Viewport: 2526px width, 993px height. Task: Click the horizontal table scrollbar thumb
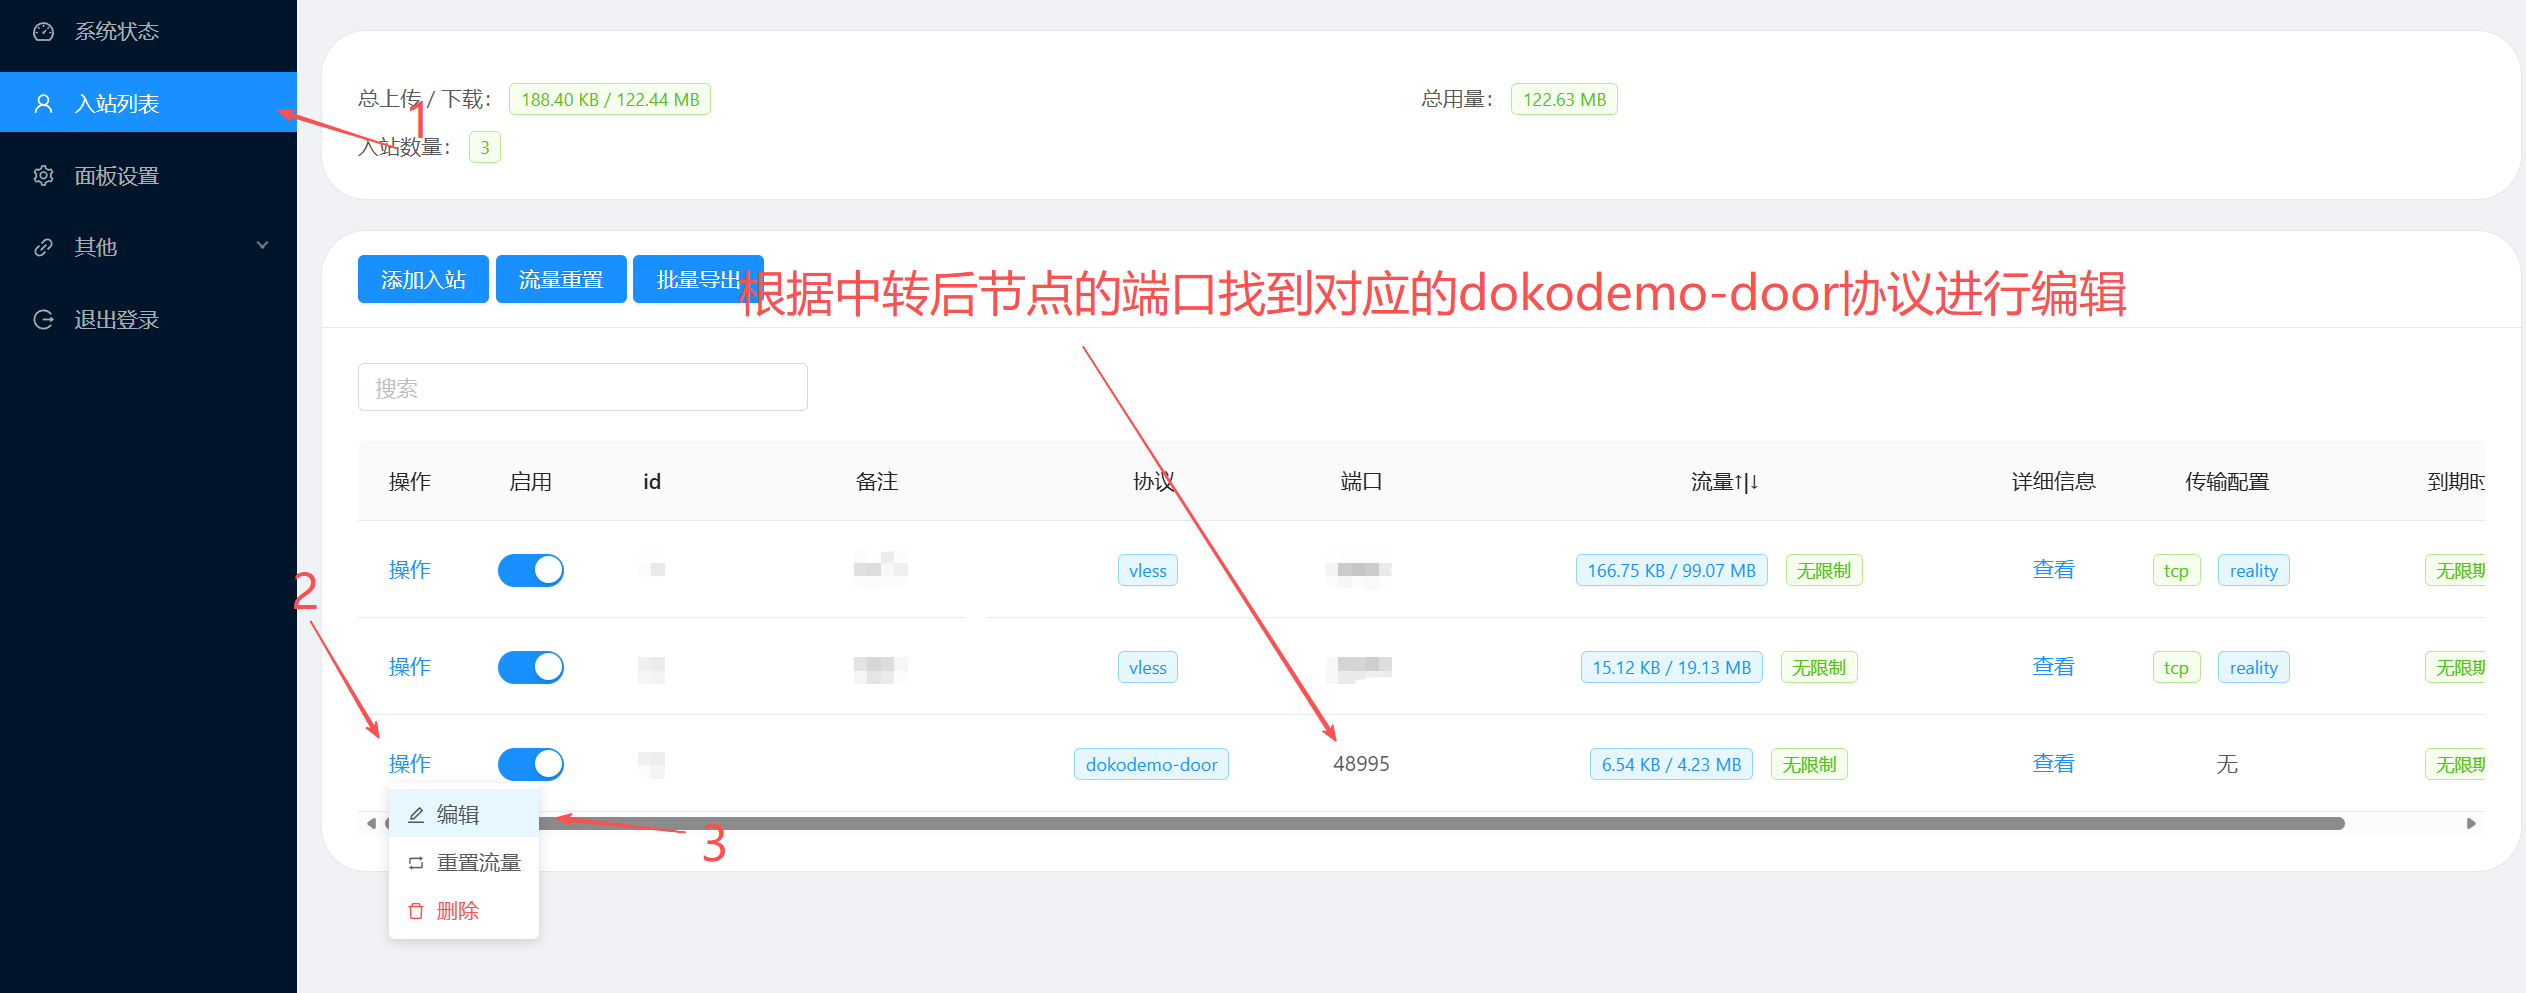pyautogui.click(x=1365, y=824)
